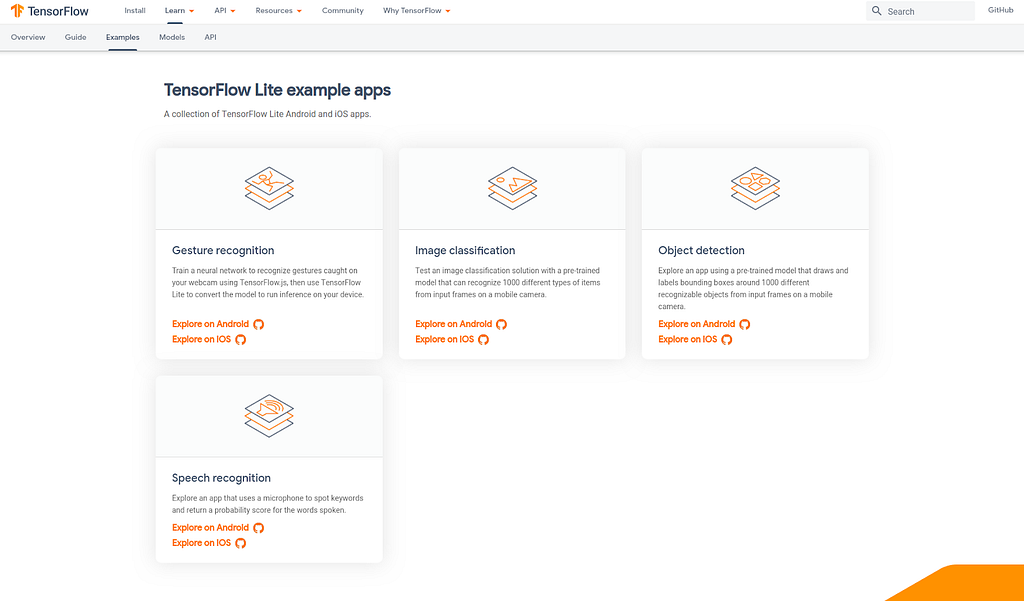Explore Speech recognition on iOS
The height and width of the screenshot is (601, 1024).
tap(201, 544)
